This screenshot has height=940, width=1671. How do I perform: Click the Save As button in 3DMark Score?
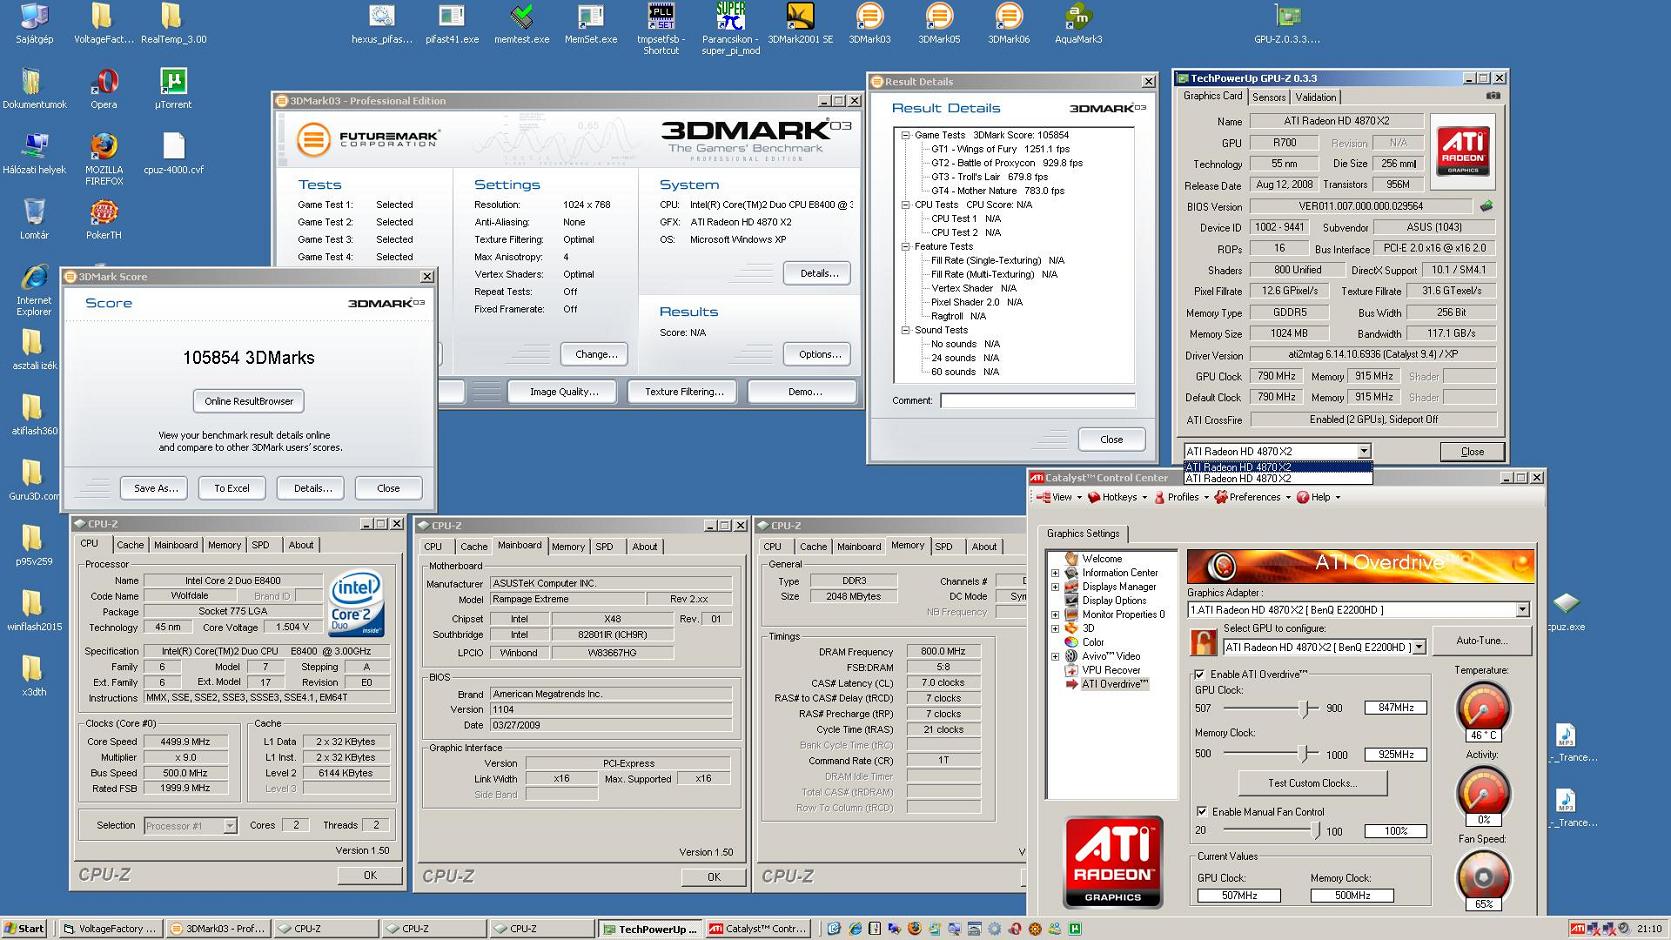click(x=155, y=488)
